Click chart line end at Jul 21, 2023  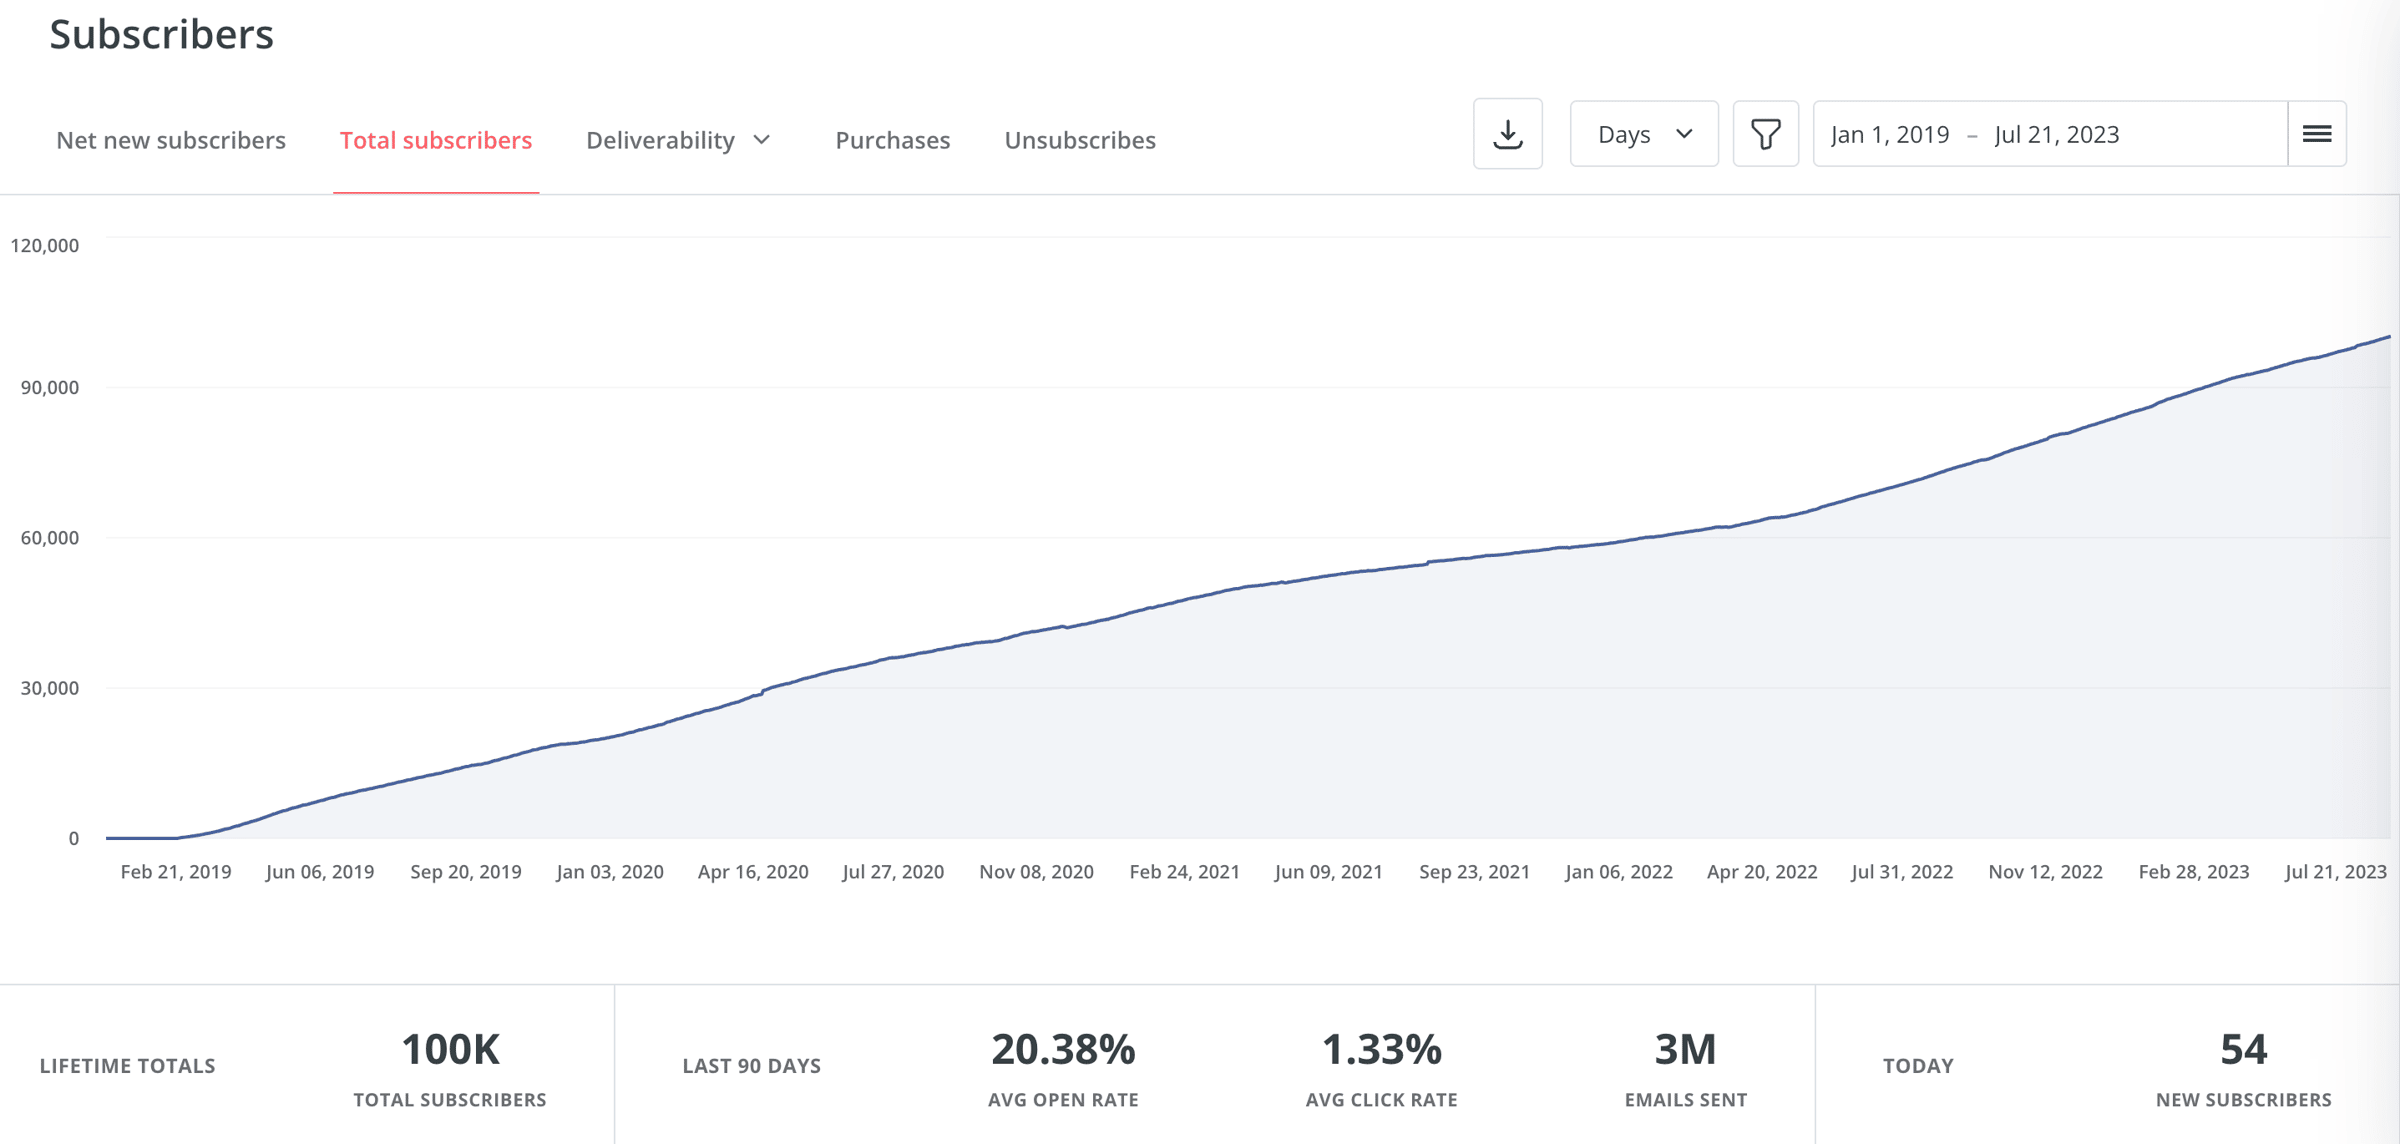pos(2388,338)
